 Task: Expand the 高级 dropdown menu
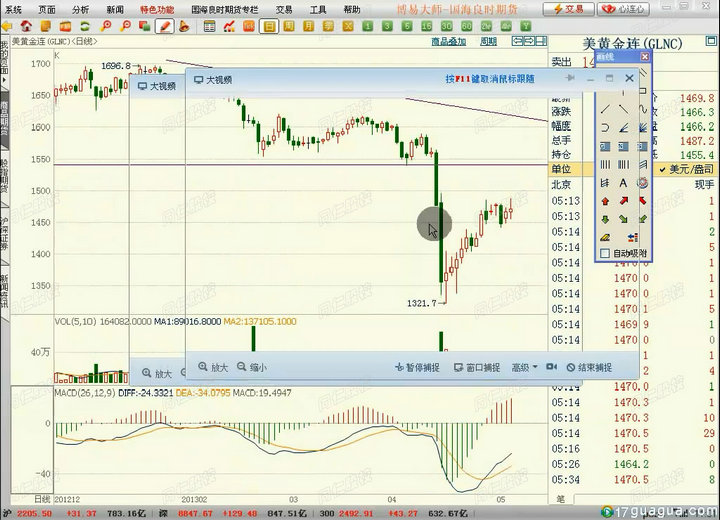pyautogui.click(x=525, y=367)
